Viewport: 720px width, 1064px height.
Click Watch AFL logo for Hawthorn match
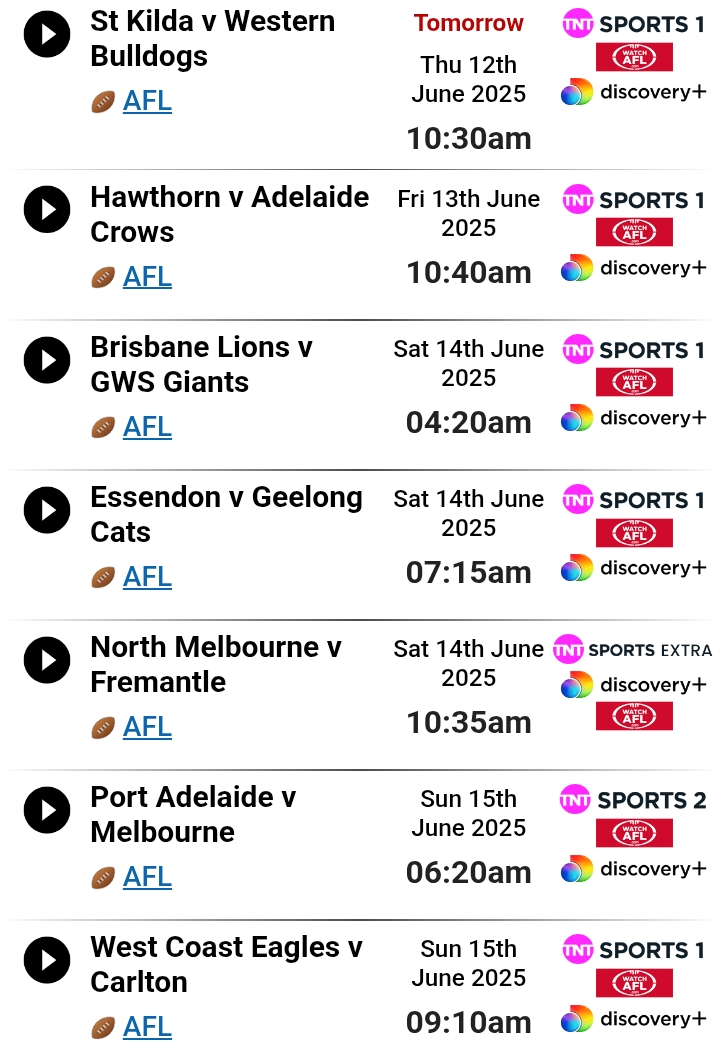tap(634, 232)
